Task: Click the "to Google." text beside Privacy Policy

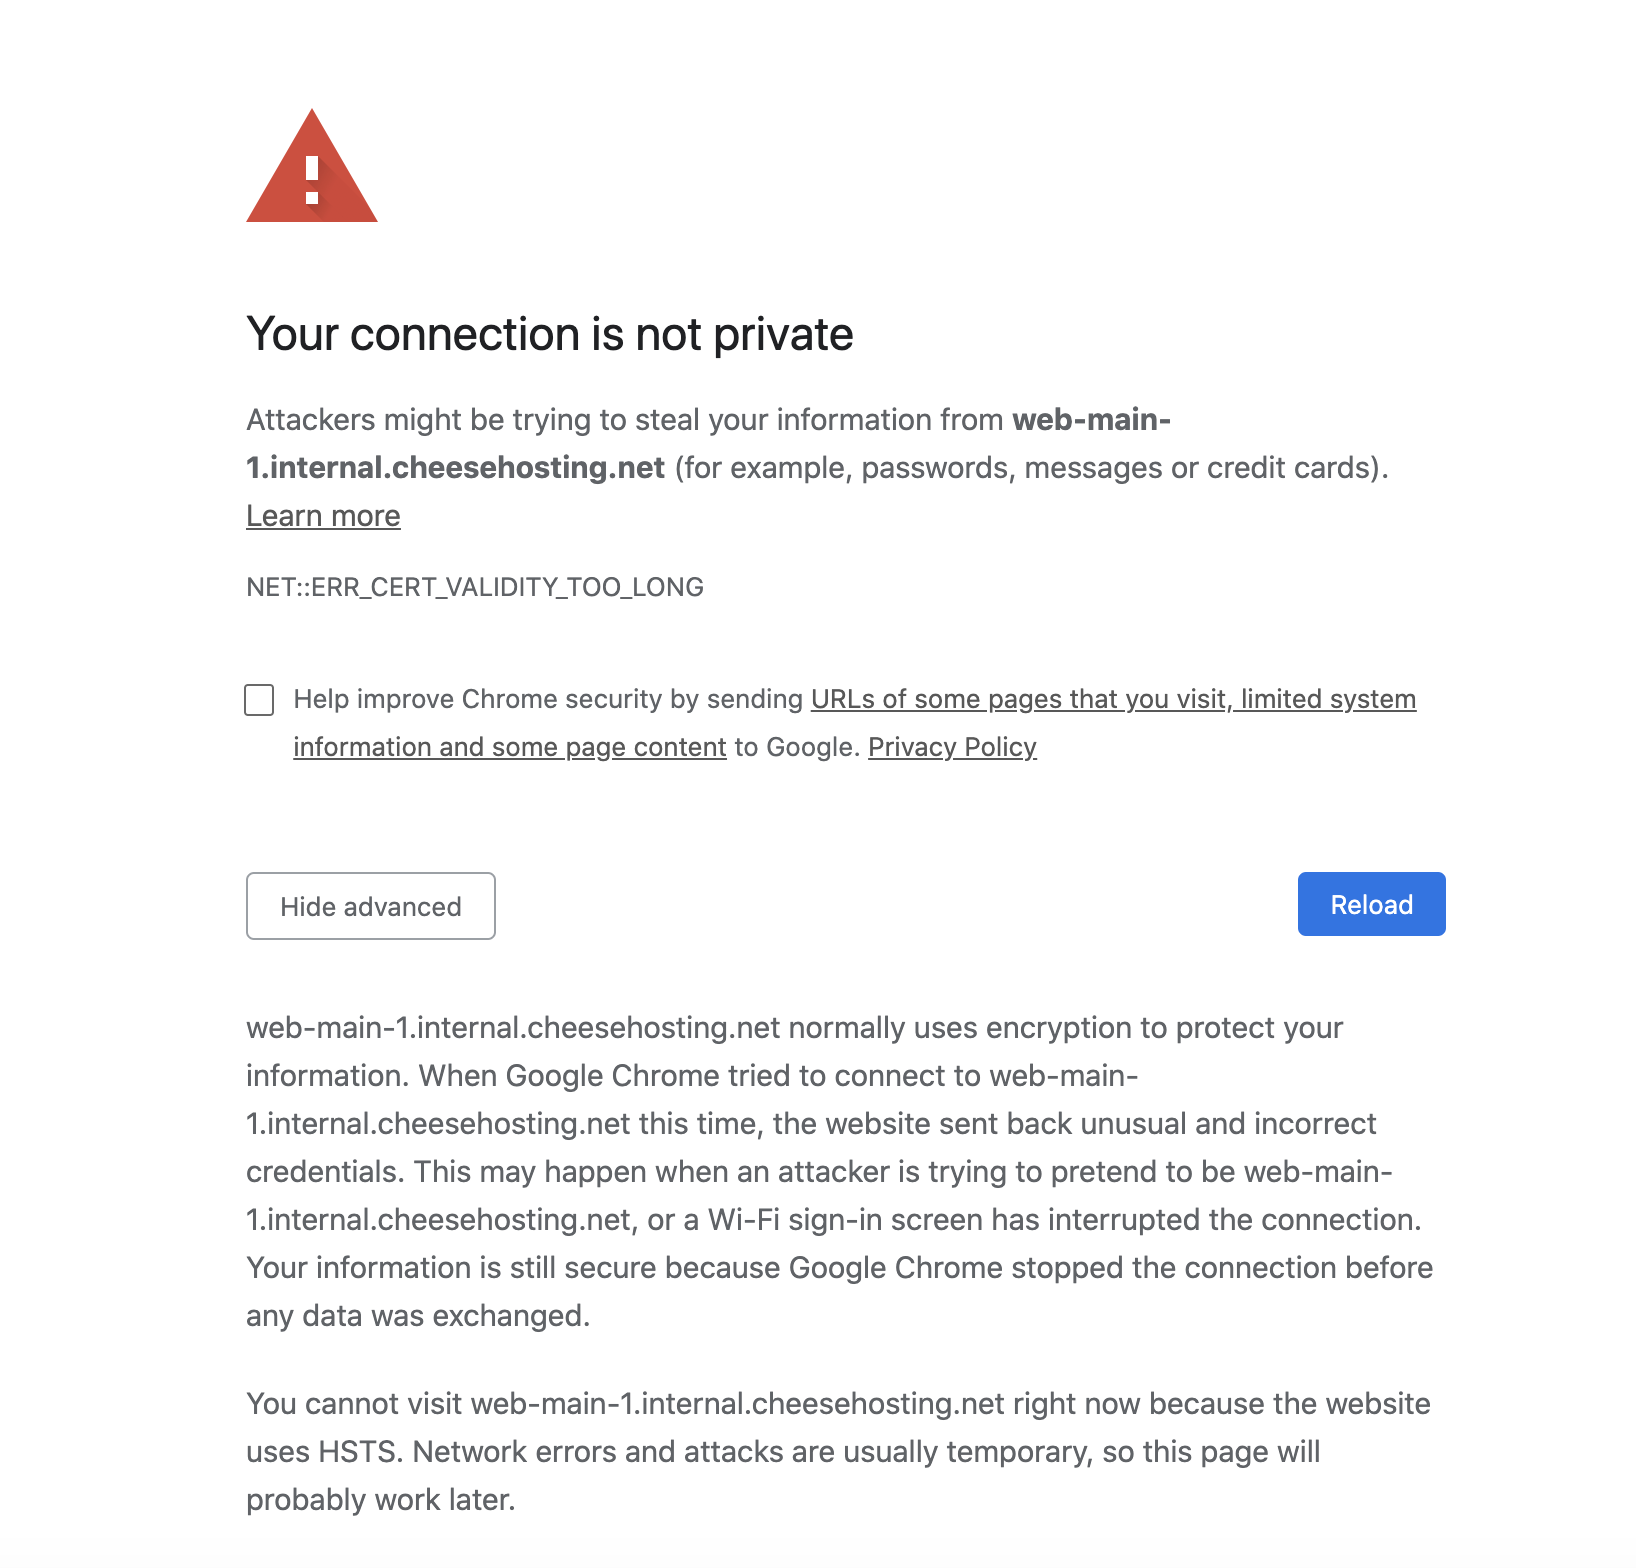Action: pyautogui.click(x=797, y=747)
